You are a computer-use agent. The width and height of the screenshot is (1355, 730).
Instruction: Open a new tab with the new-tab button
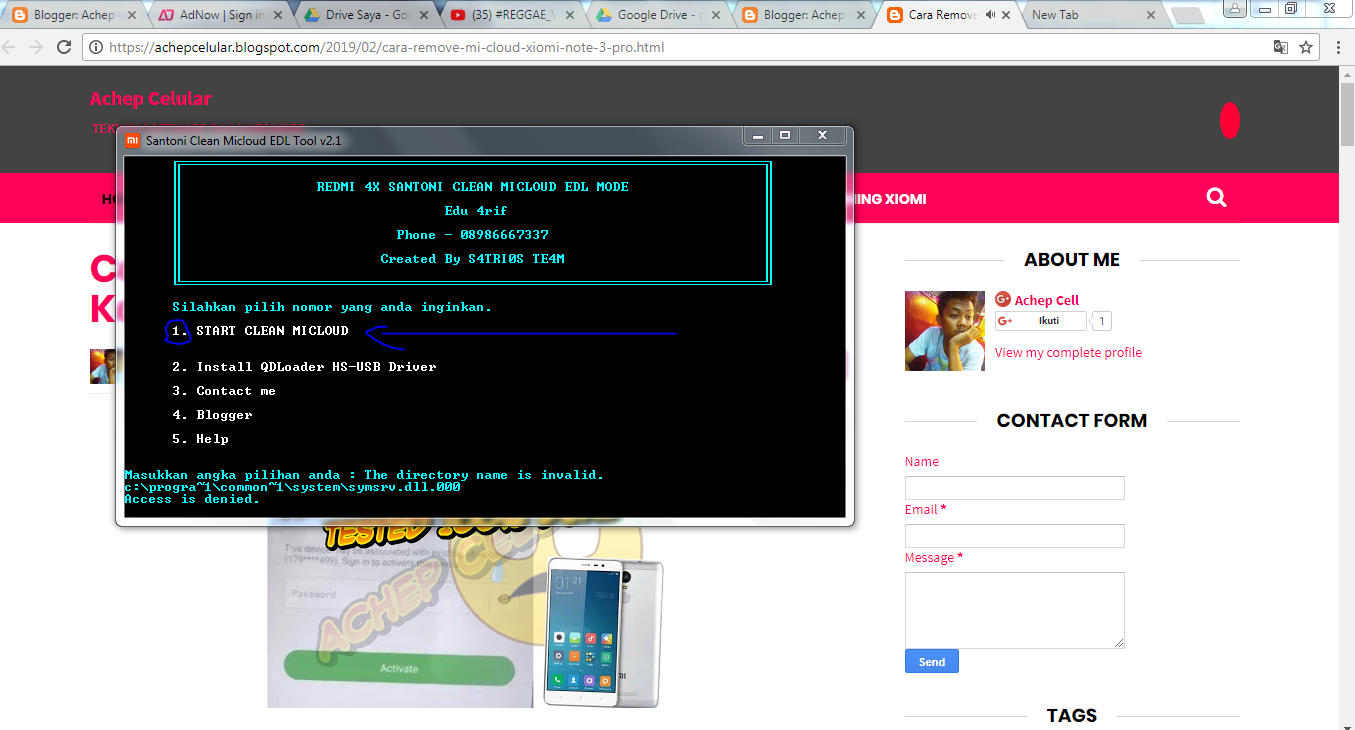(x=1187, y=15)
